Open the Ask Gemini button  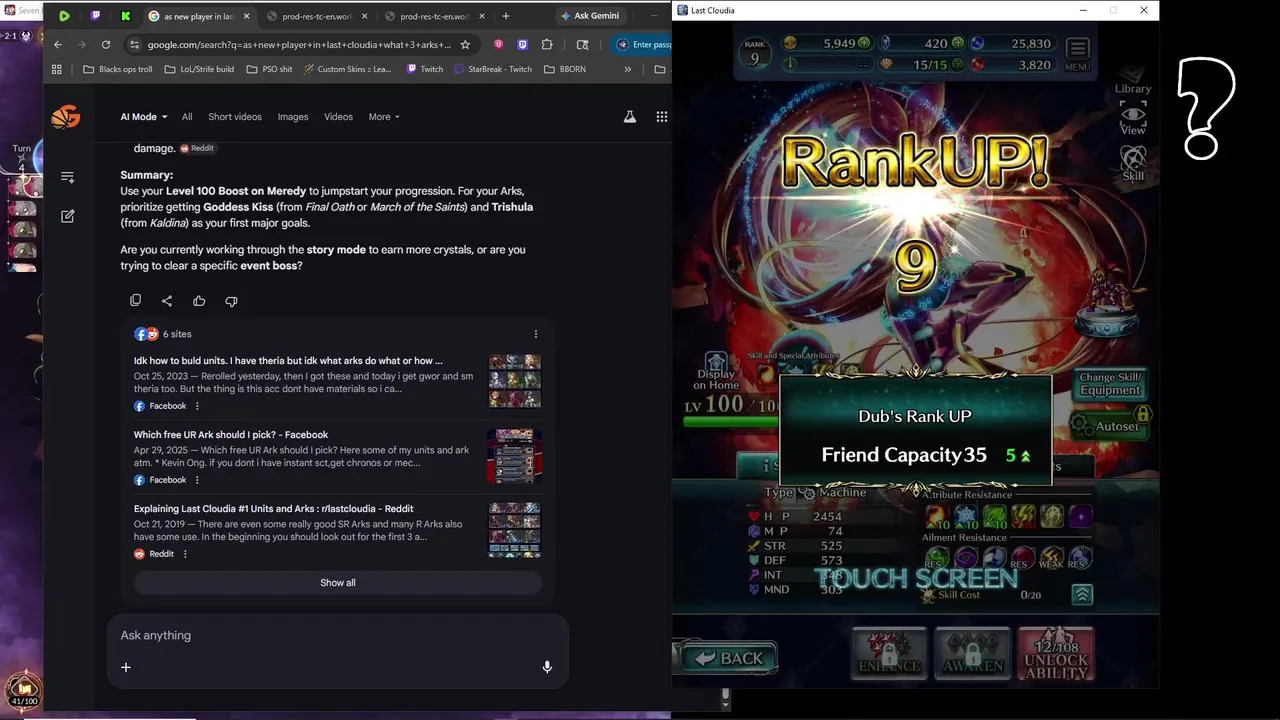pyautogui.click(x=590, y=16)
